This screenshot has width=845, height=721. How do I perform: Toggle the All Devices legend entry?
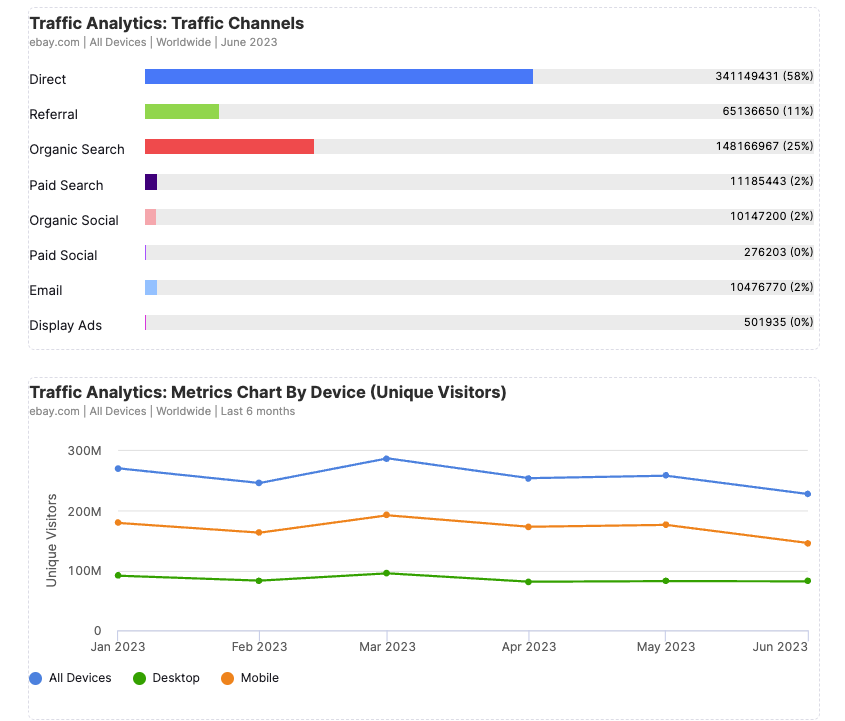click(70, 678)
